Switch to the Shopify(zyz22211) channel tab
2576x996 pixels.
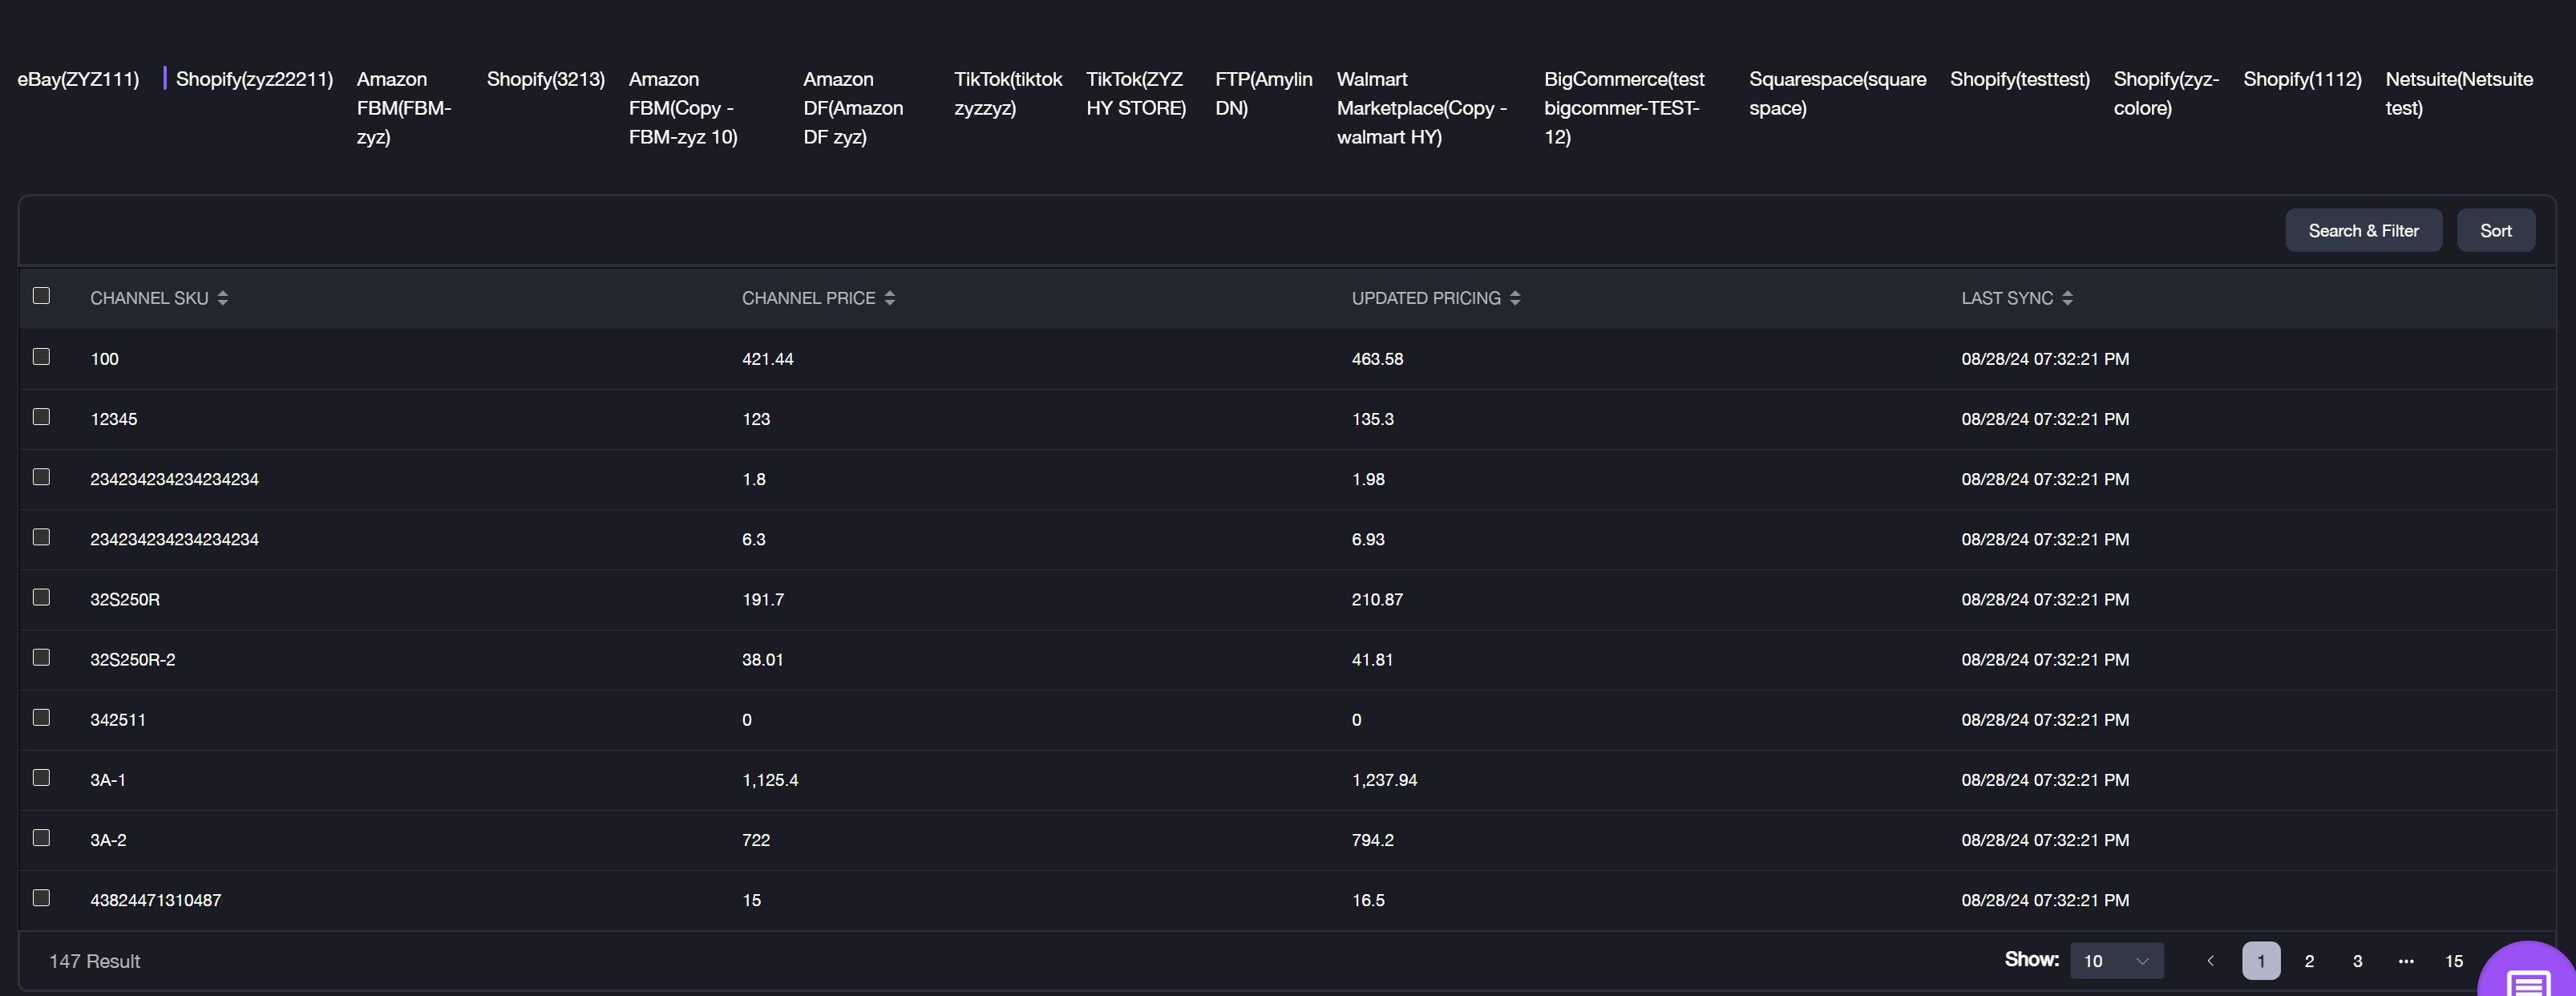click(x=254, y=78)
